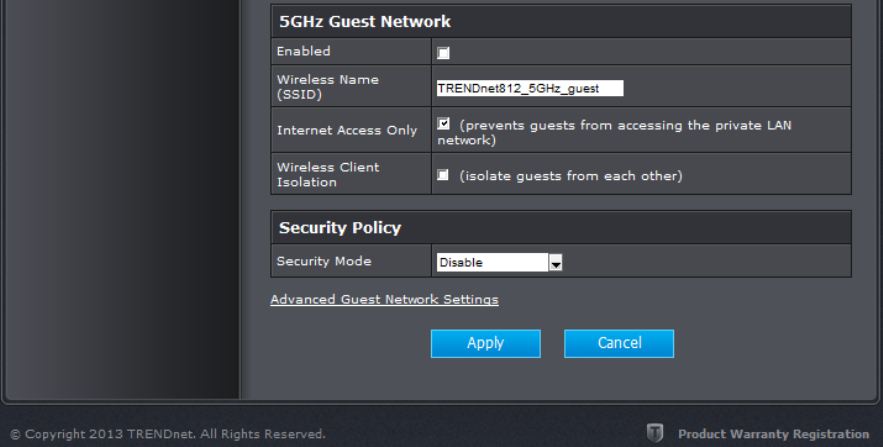Open the Product Warranty Registration link

[773, 434]
